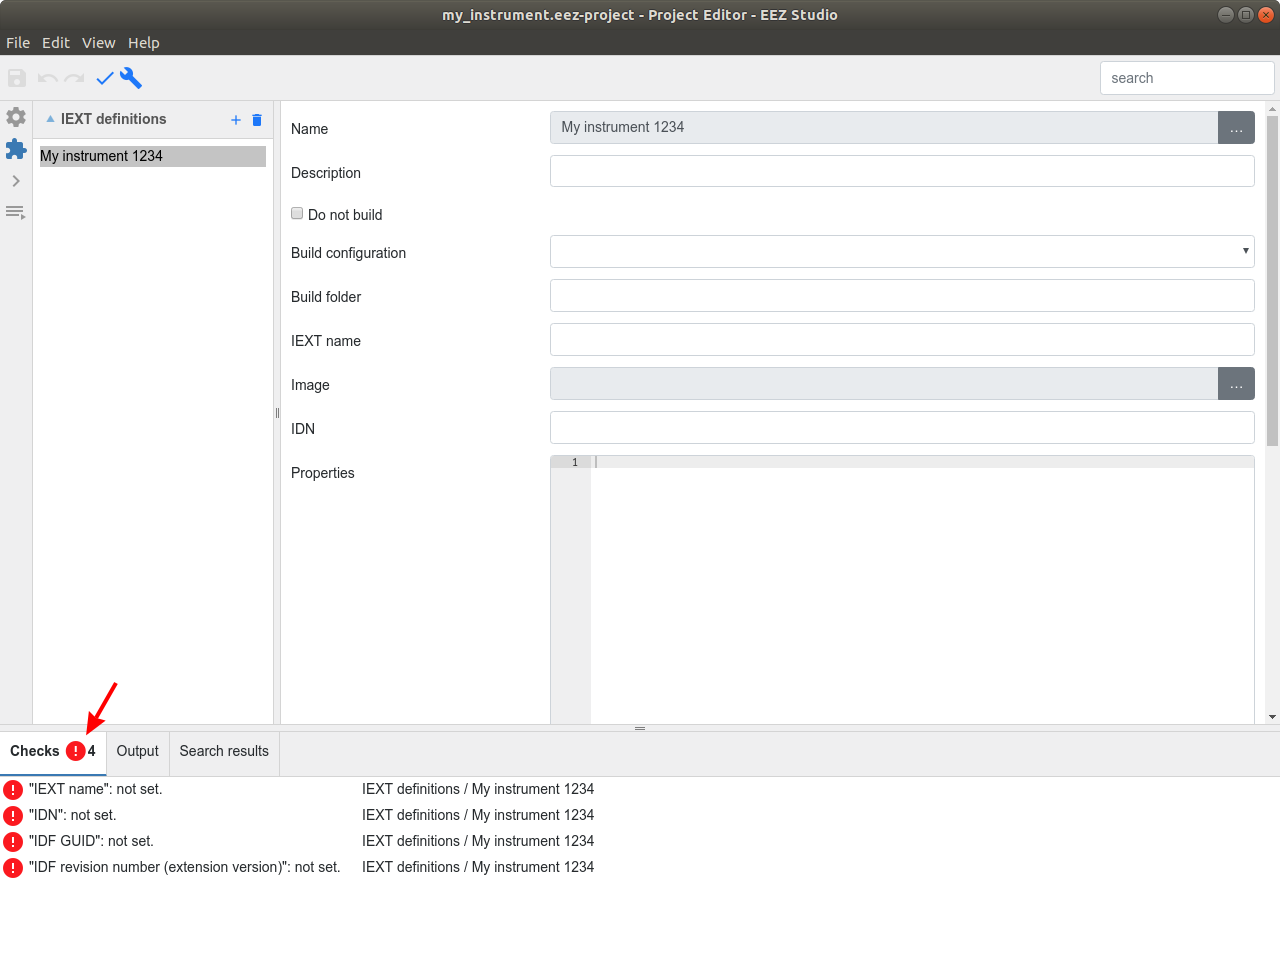The image size is (1280, 960).
Task: Delete selected IEXT definition trash icon
Action: click(x=257, y=120)
